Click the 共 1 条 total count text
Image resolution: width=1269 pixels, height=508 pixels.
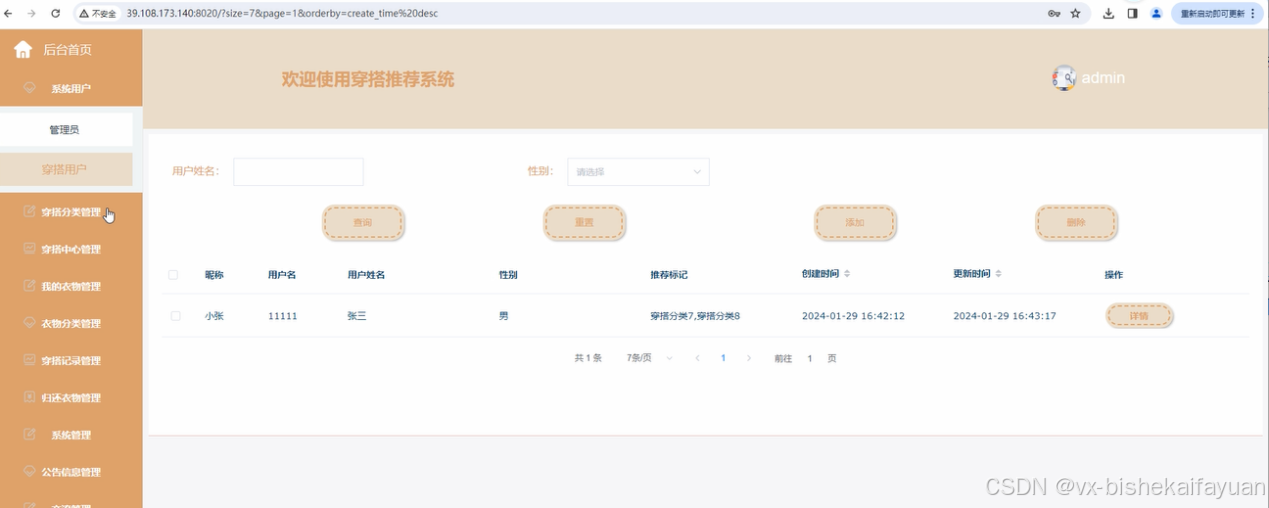[588, 358]
